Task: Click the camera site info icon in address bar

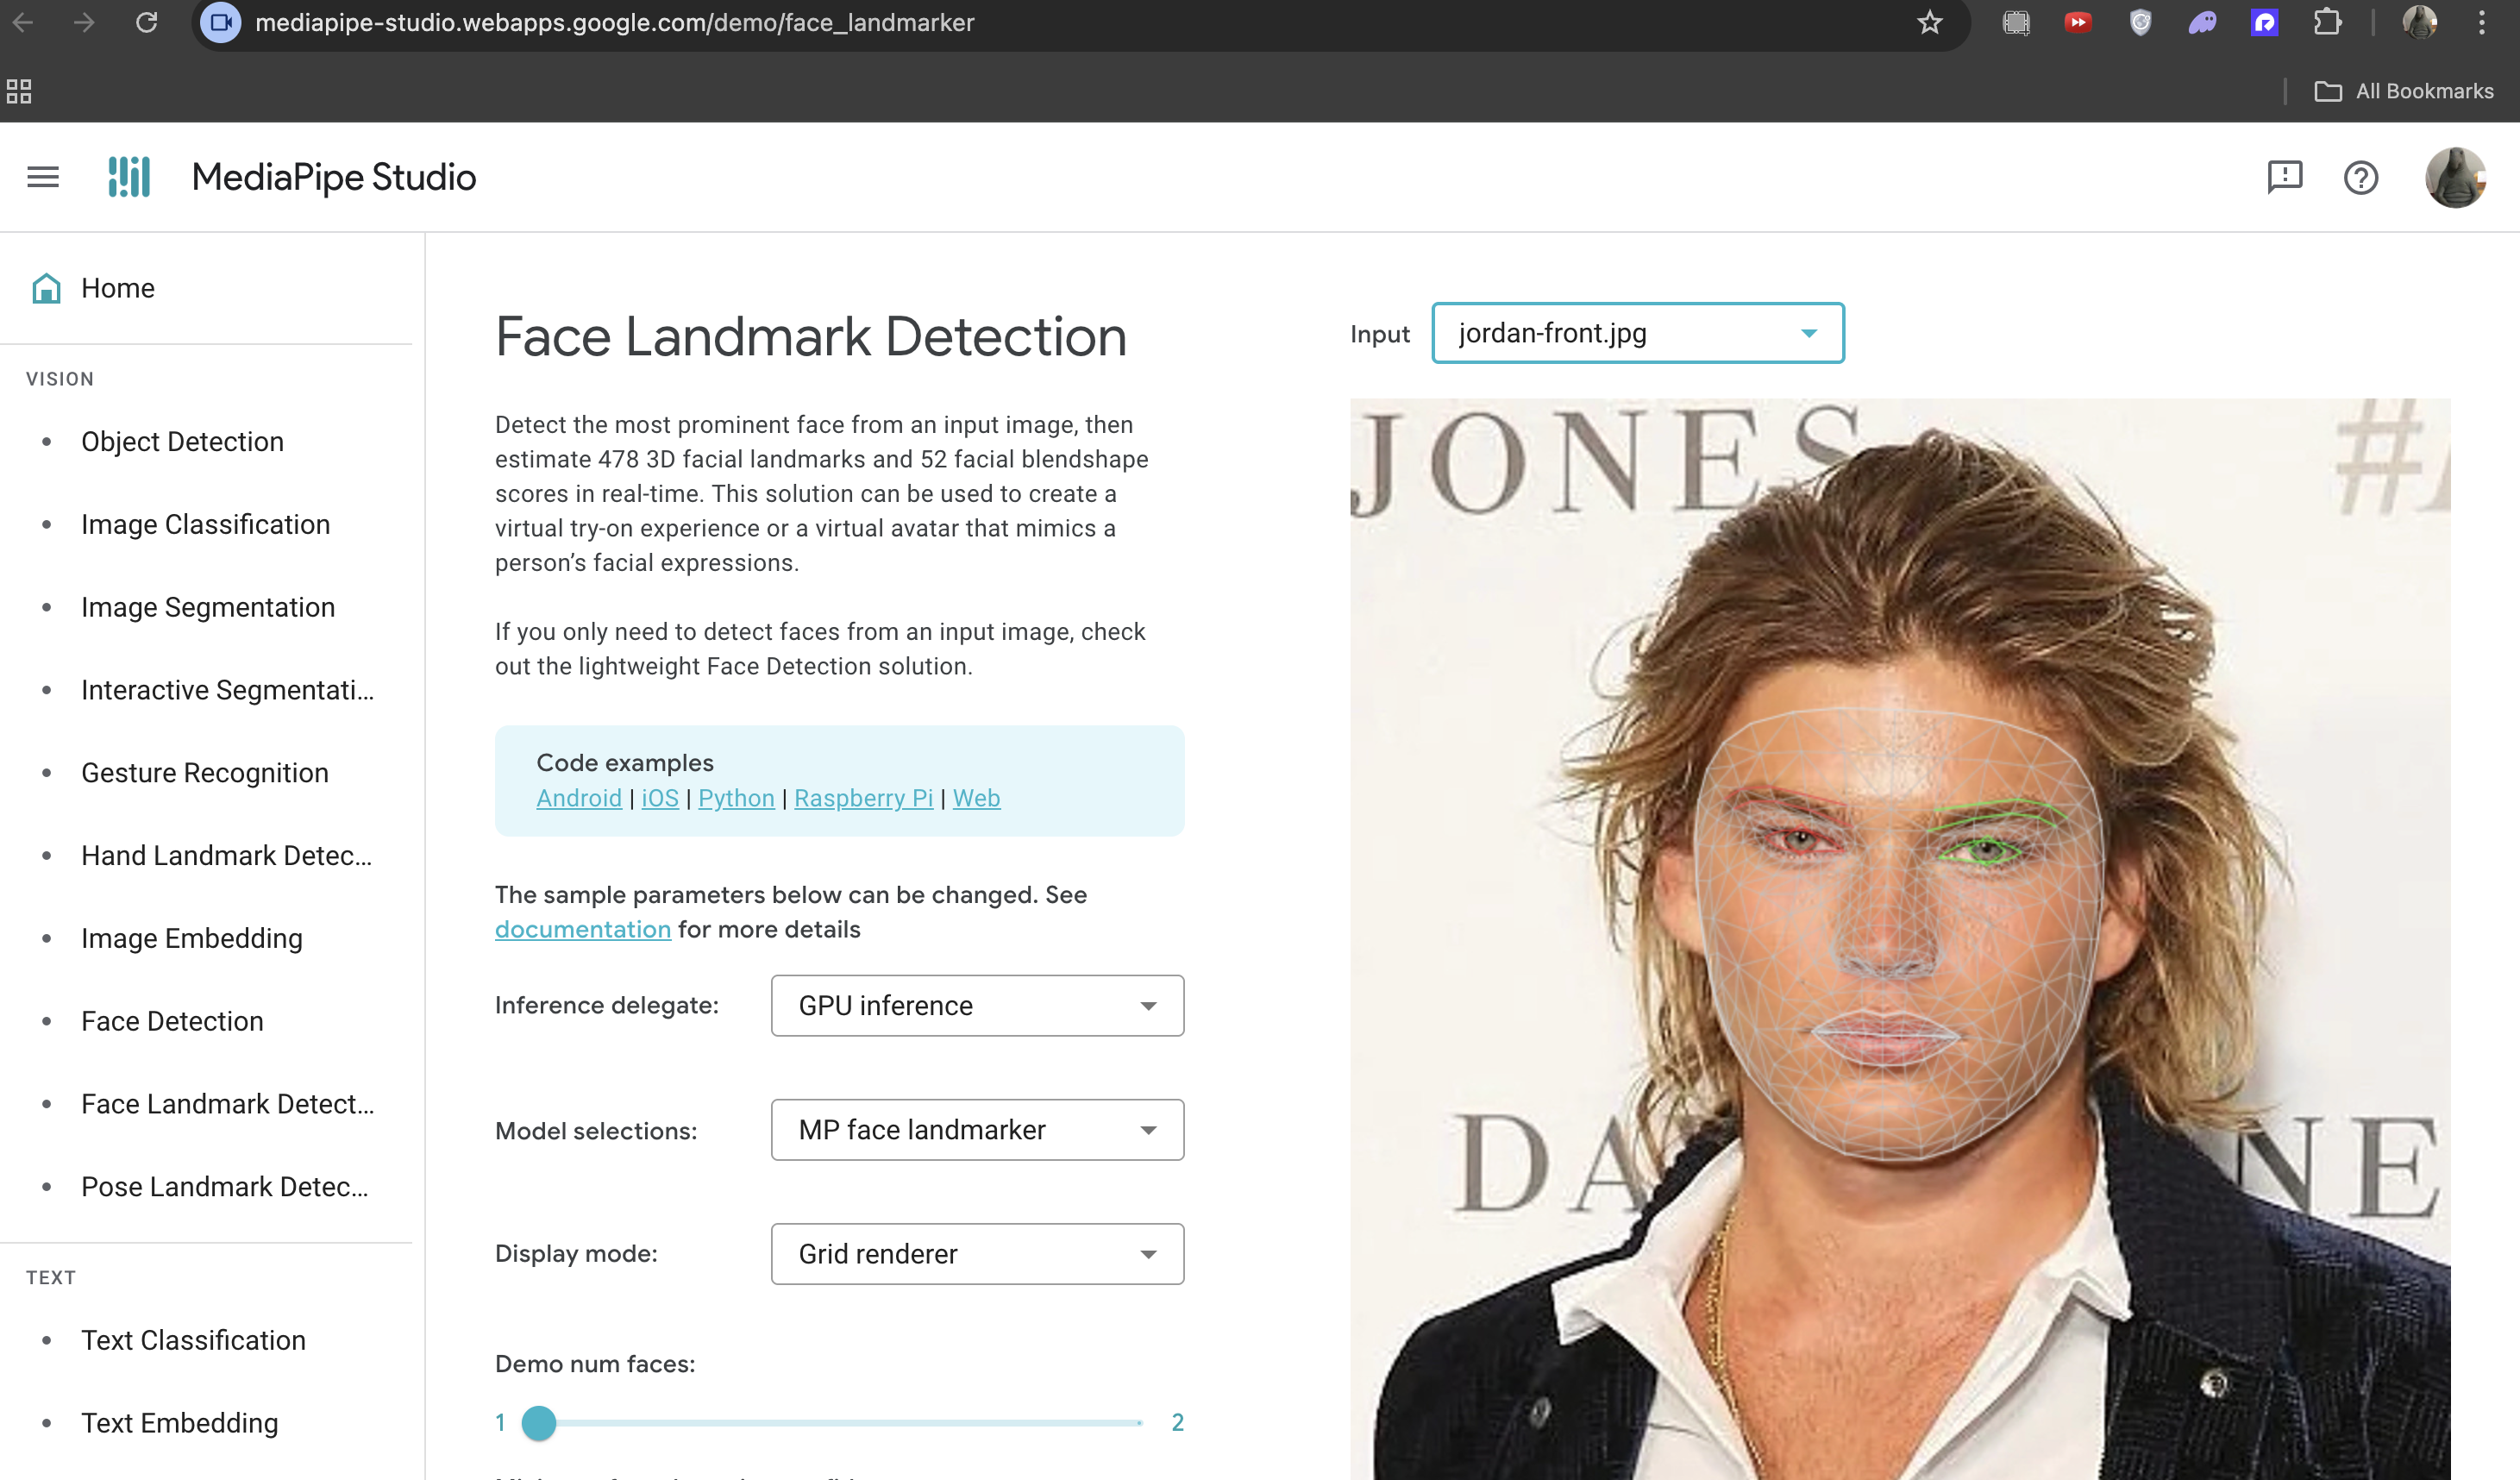Action: point(221,22)
